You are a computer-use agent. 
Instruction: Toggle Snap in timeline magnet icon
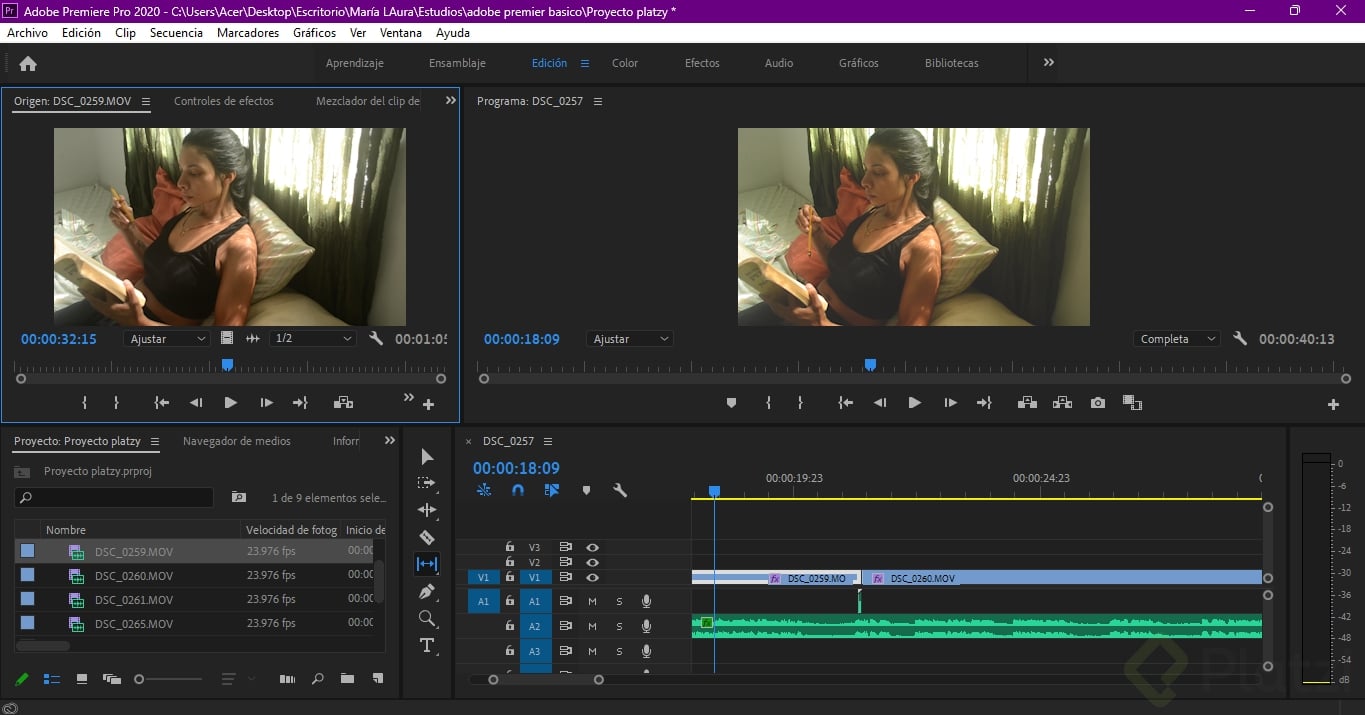[x=518, y=490]
